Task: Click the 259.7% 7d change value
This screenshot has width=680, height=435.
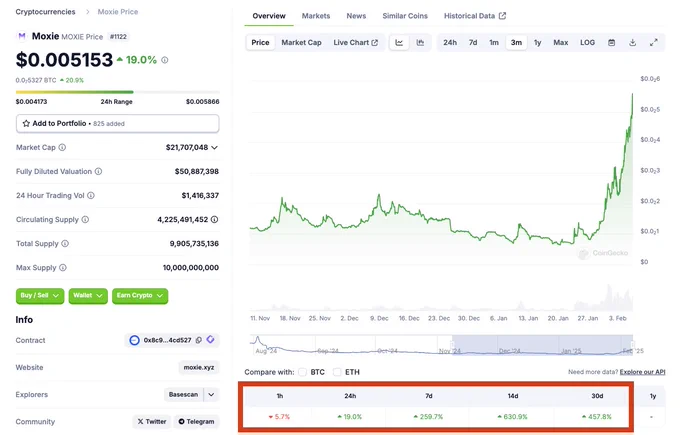Action: click(428, 417)
